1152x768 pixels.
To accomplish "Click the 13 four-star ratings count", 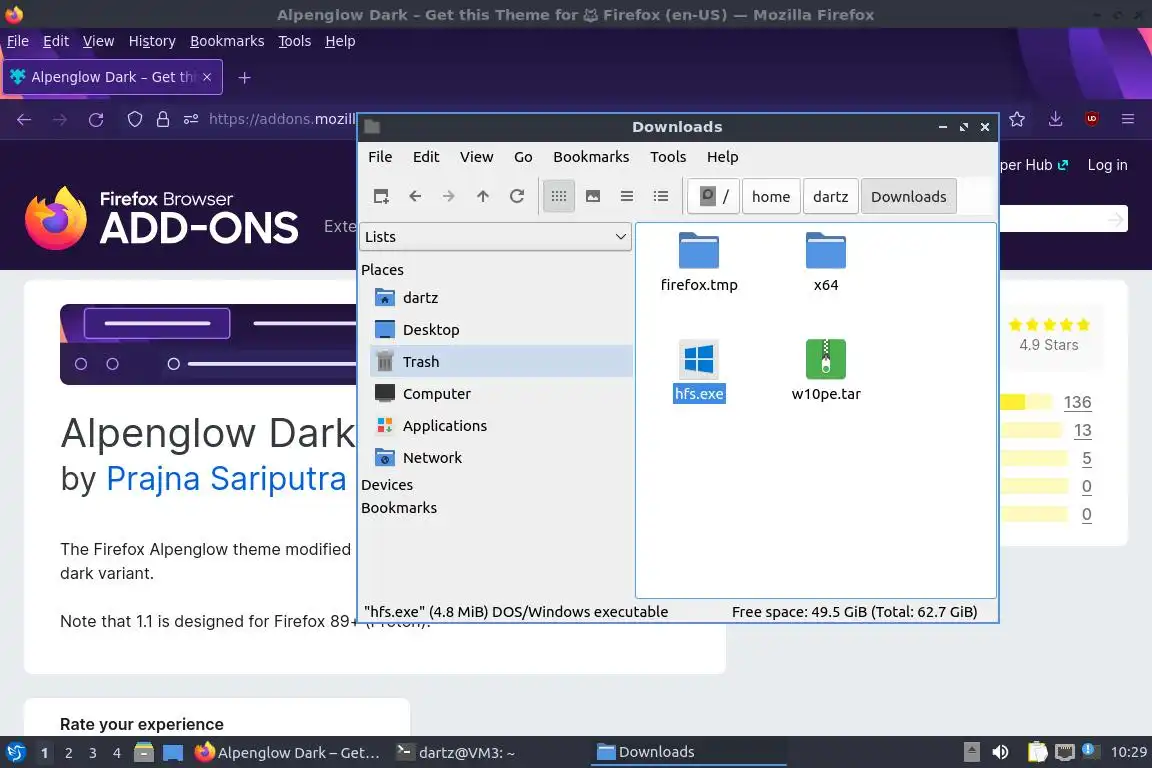I will tap(1082, 430).
